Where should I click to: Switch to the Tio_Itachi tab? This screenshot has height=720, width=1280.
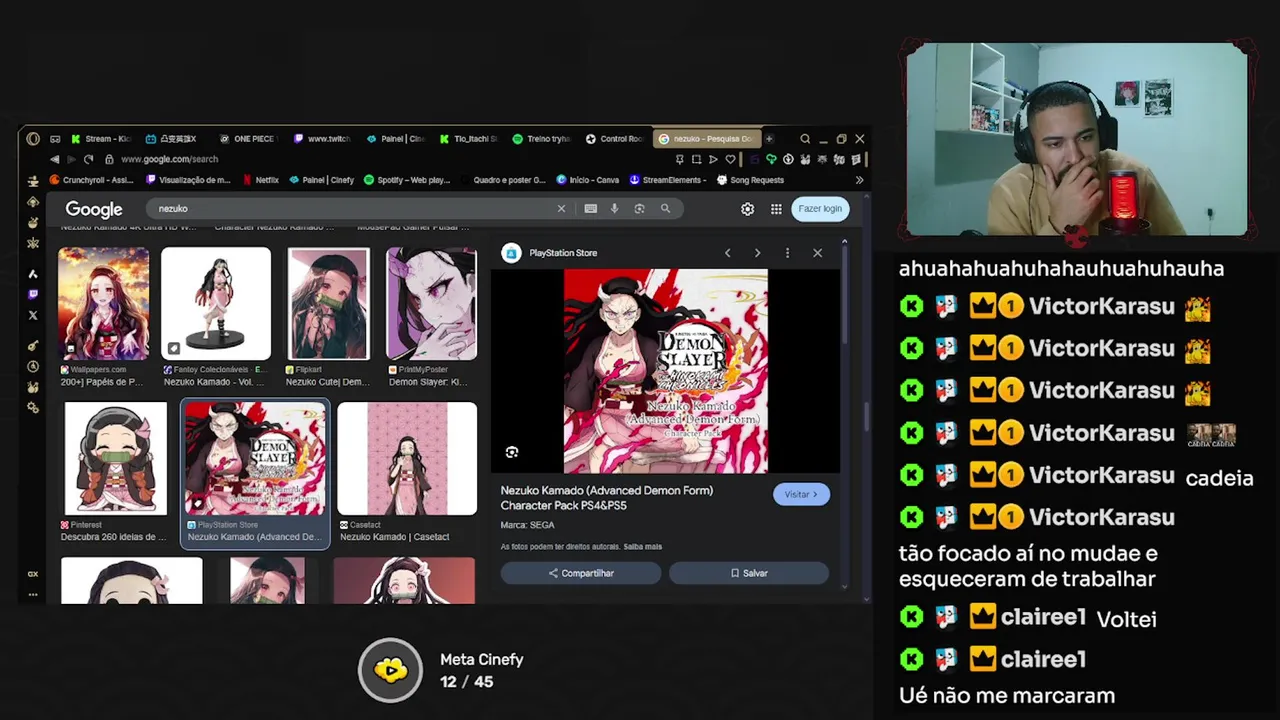[470, 139]
